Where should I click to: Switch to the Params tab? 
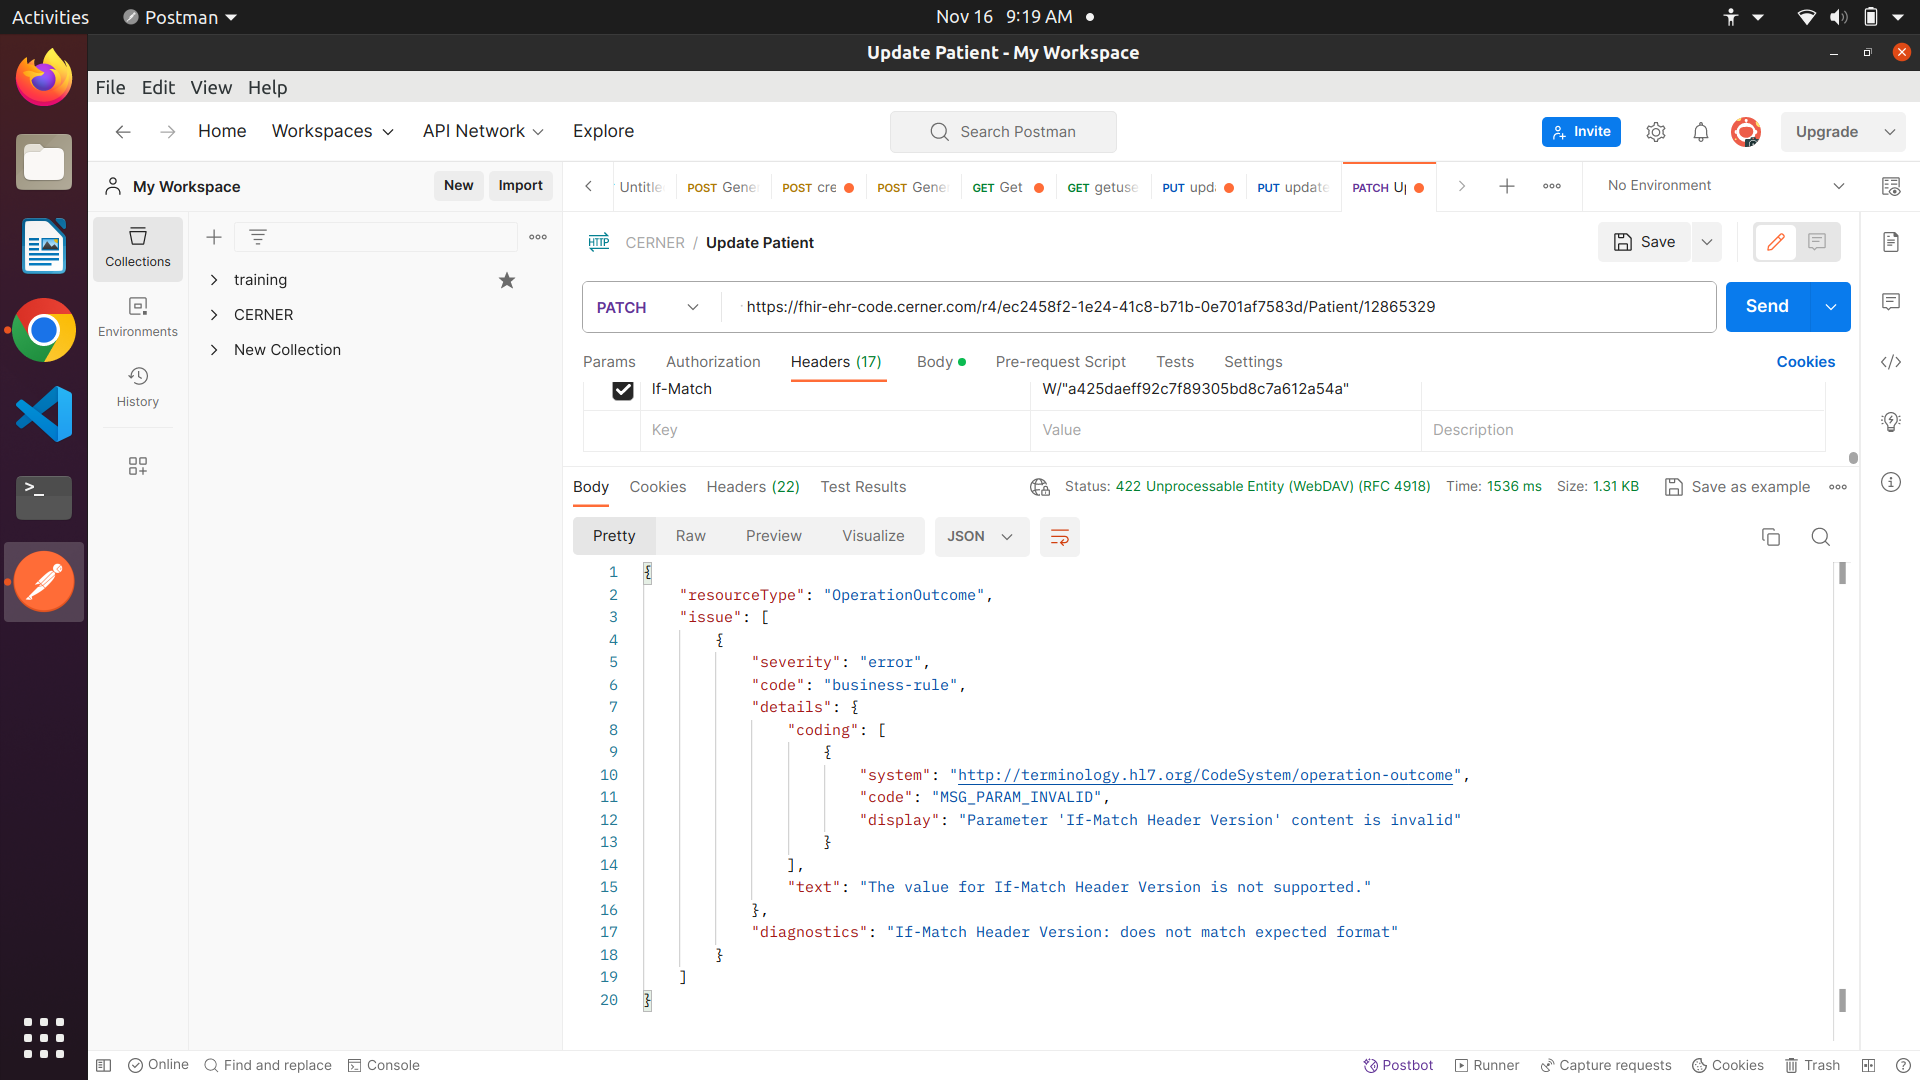(609, 362)
